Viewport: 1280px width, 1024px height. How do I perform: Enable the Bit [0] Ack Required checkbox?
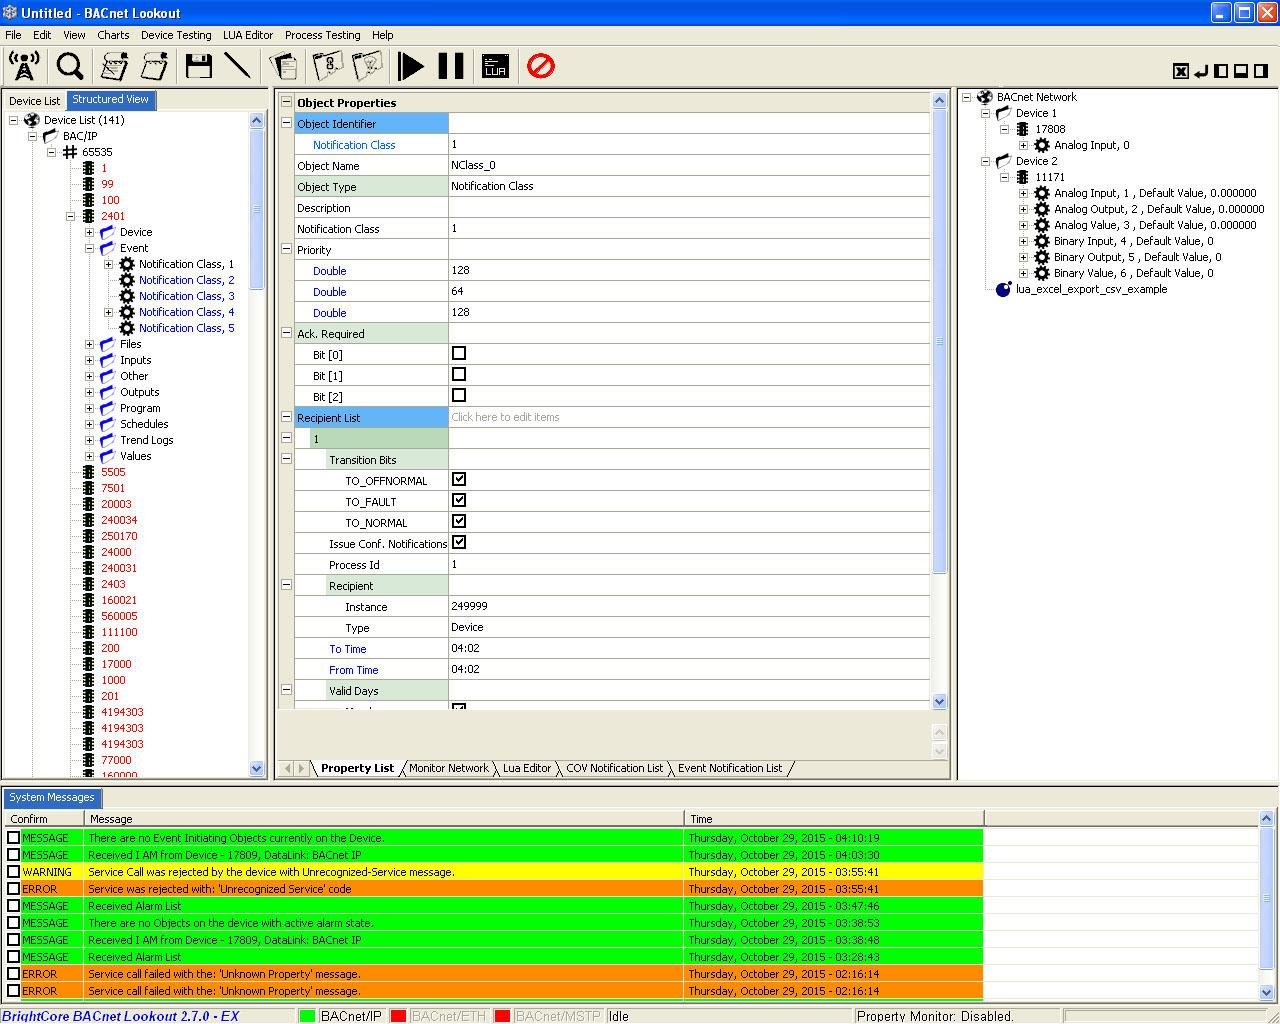(x=459, y=354)
